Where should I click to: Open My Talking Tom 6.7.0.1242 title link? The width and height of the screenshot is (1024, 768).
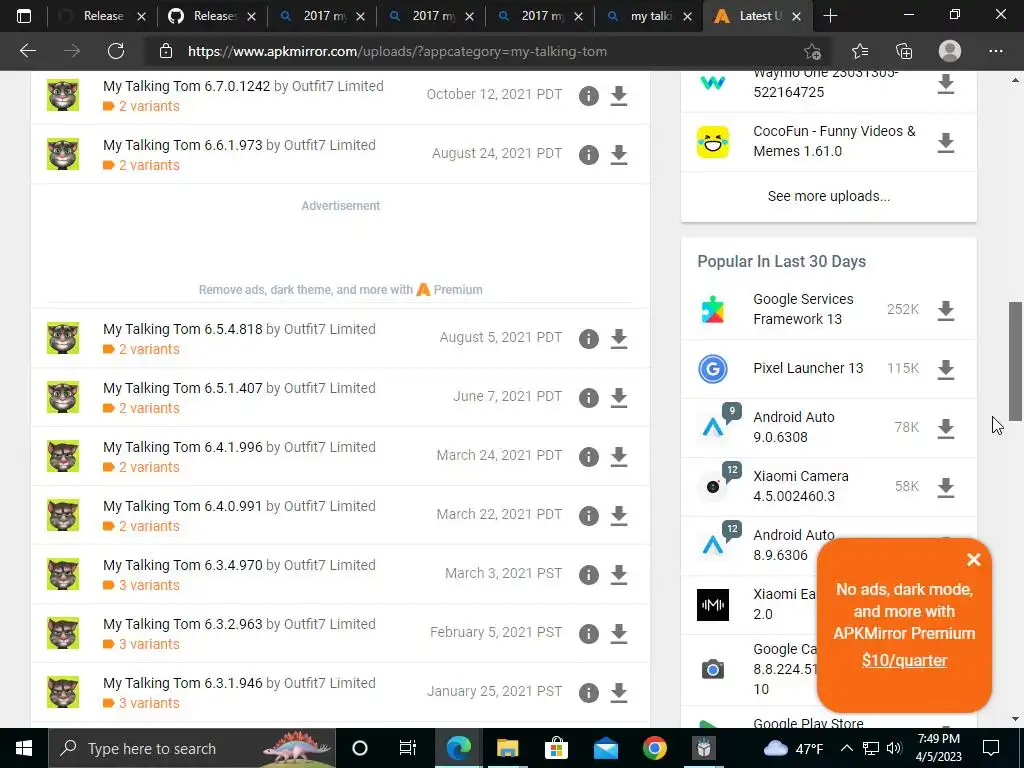click(186, 86)
